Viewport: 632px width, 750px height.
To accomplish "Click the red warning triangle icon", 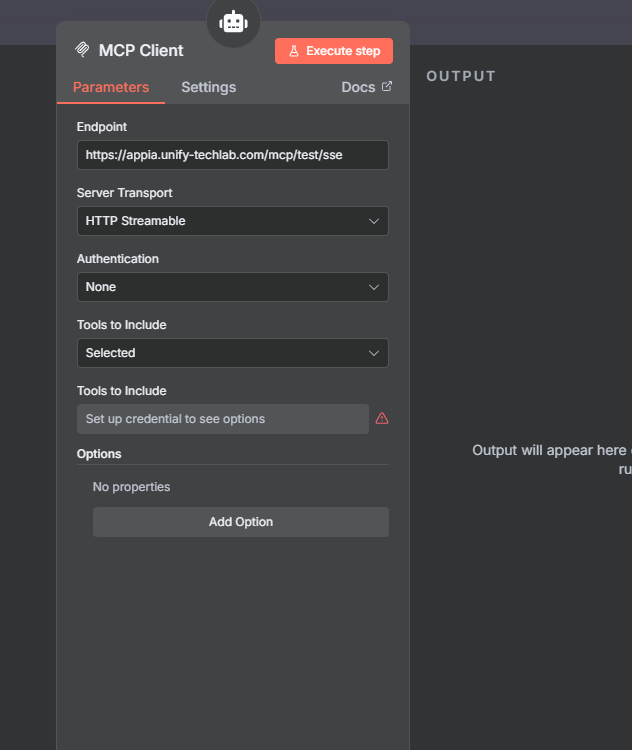I will [x=382, y=419].
